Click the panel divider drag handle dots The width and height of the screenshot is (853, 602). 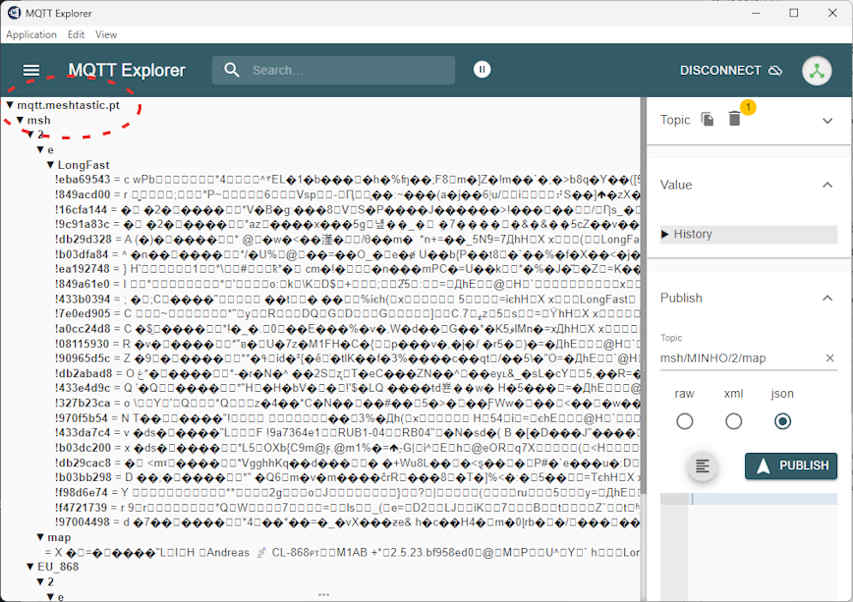(324, 594)
